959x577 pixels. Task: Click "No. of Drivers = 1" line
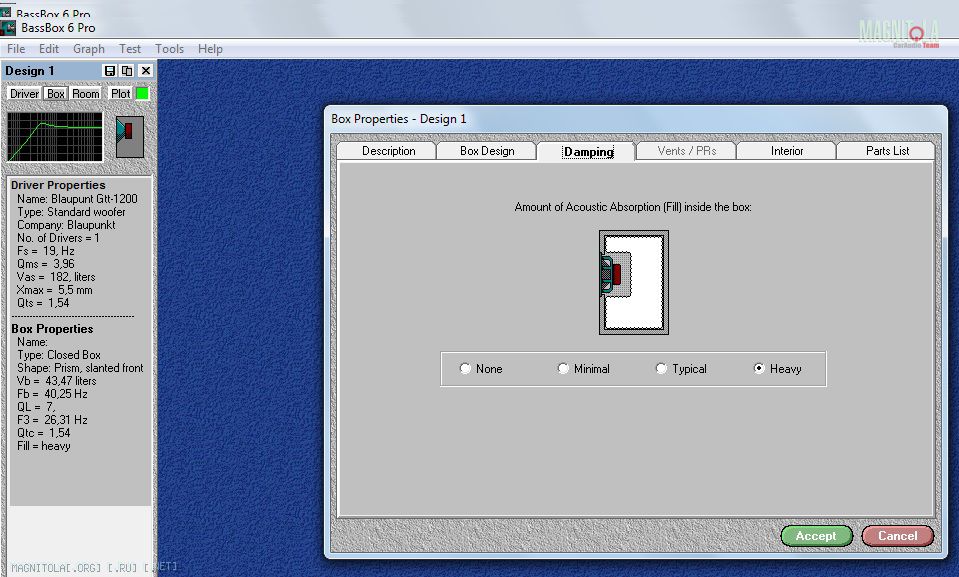[58, 238]
